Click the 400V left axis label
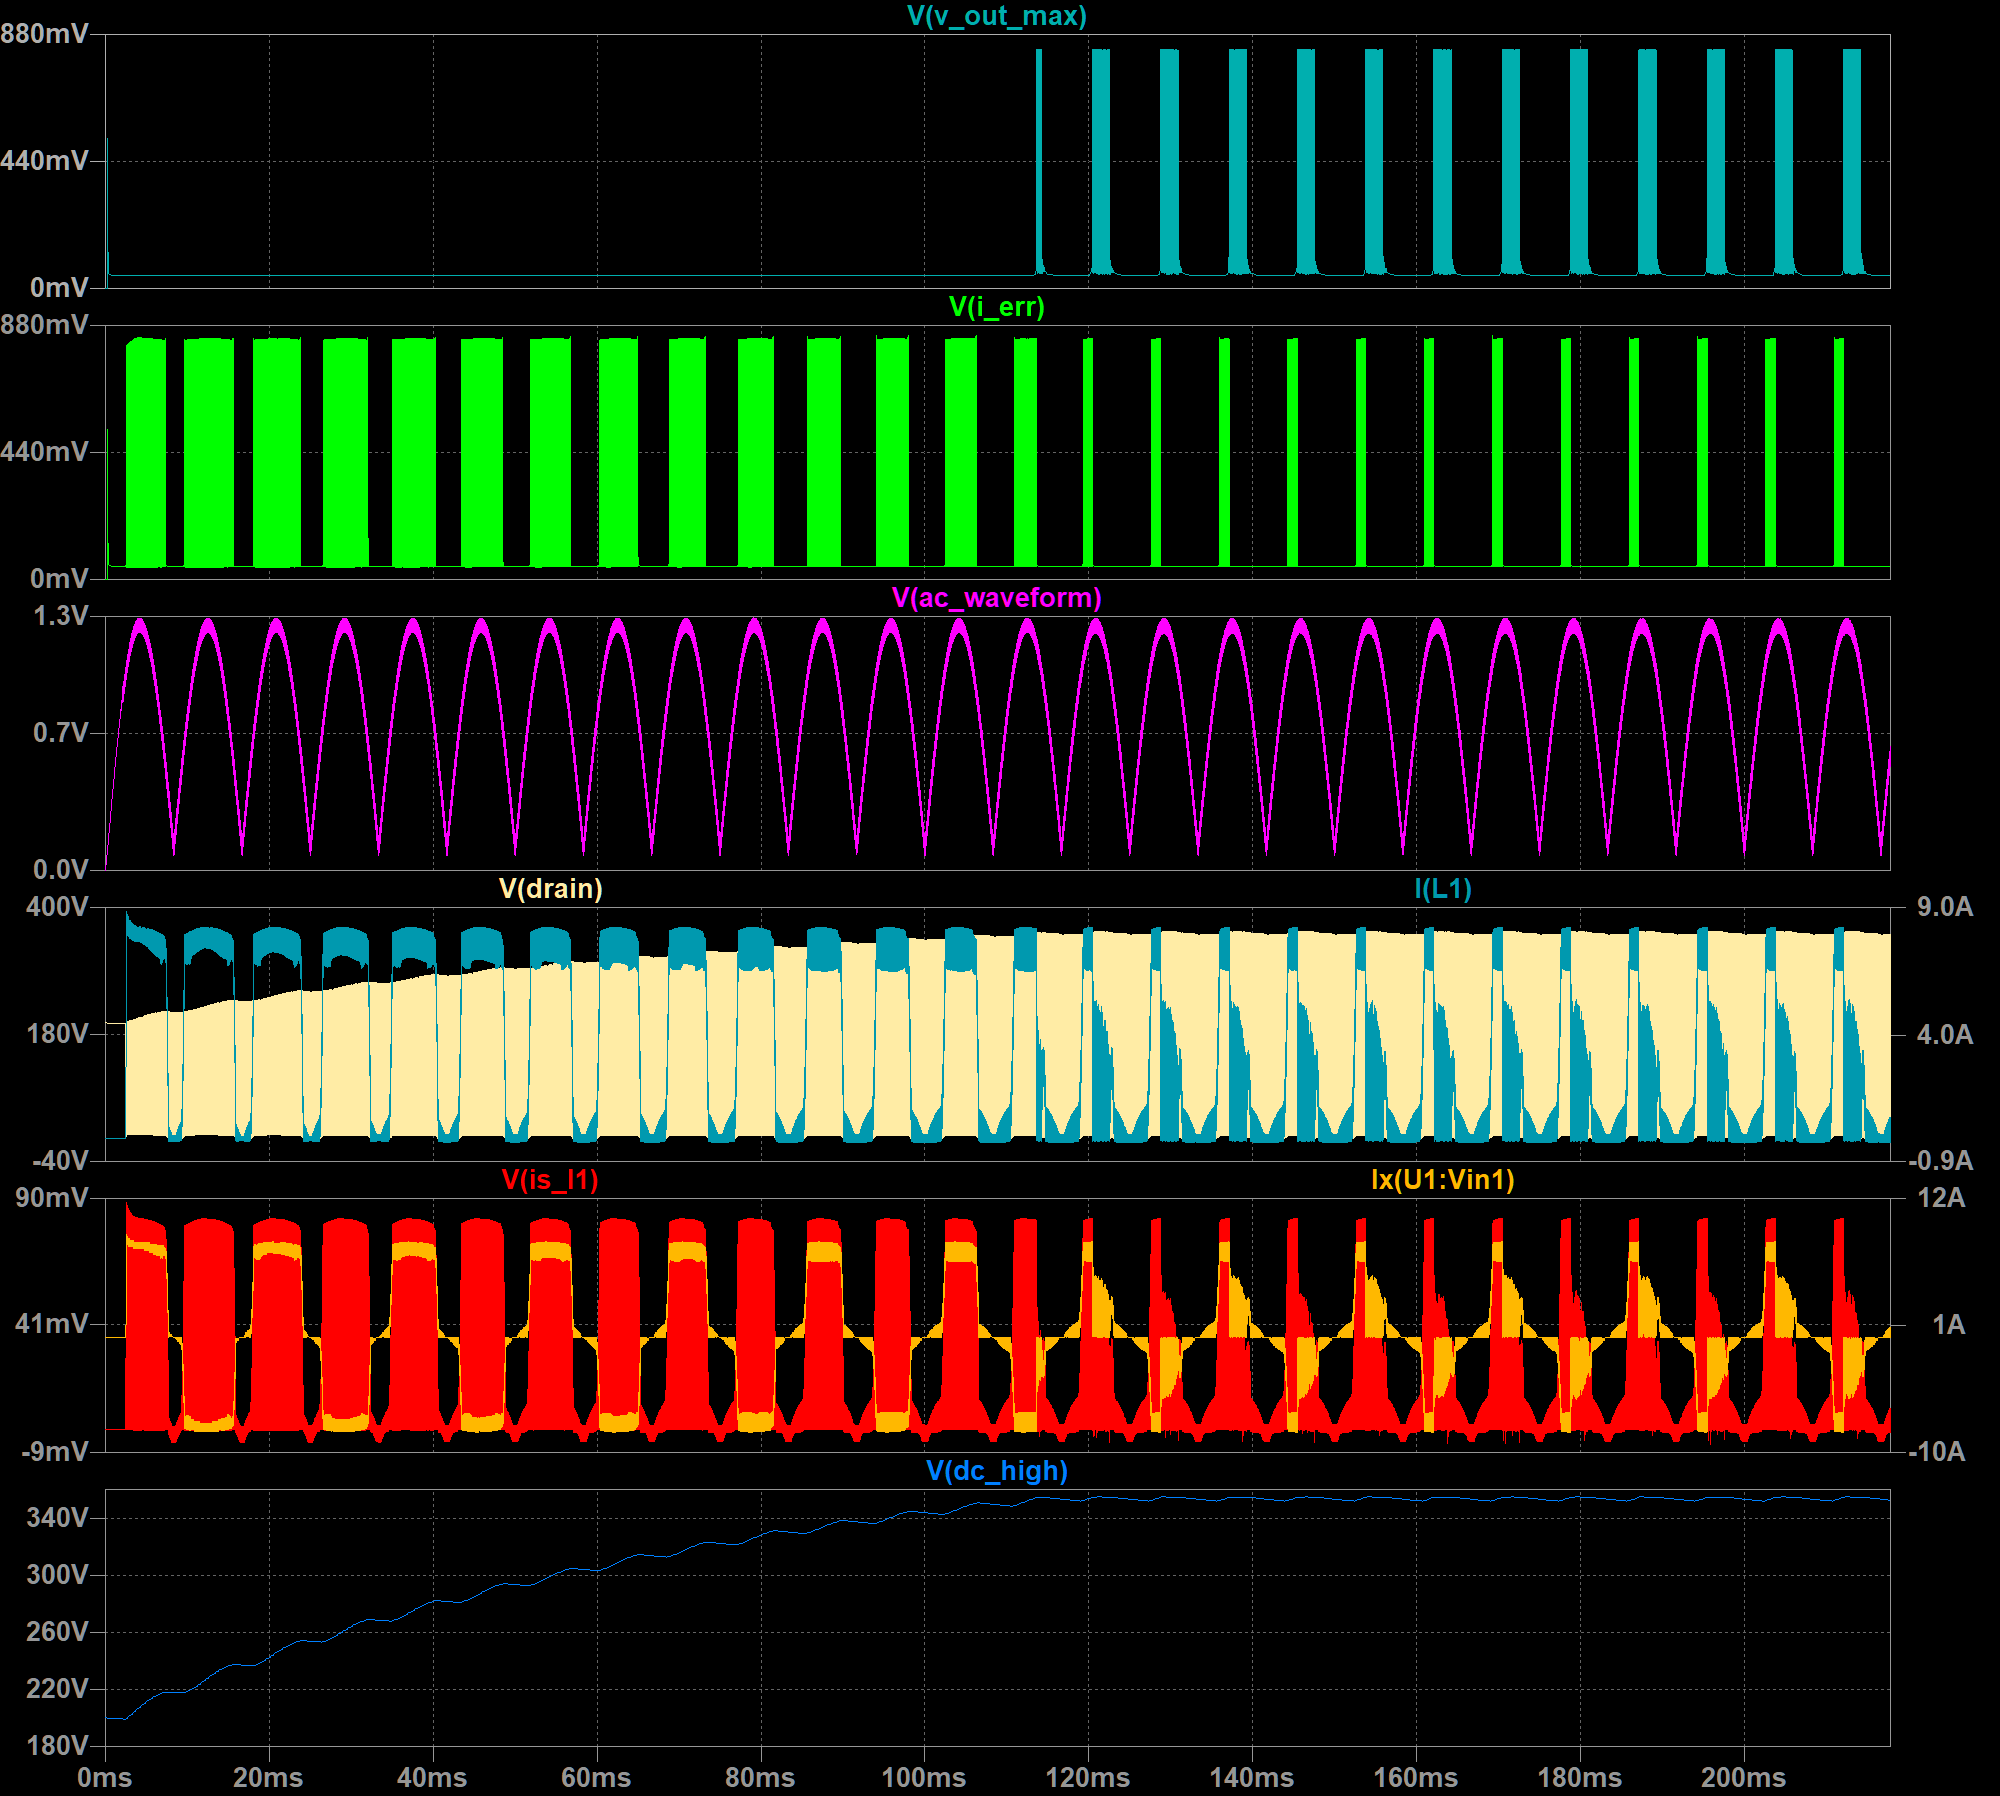This screenshot has height=1796, width=2000. pyautogui.click(x=56, y=907)
